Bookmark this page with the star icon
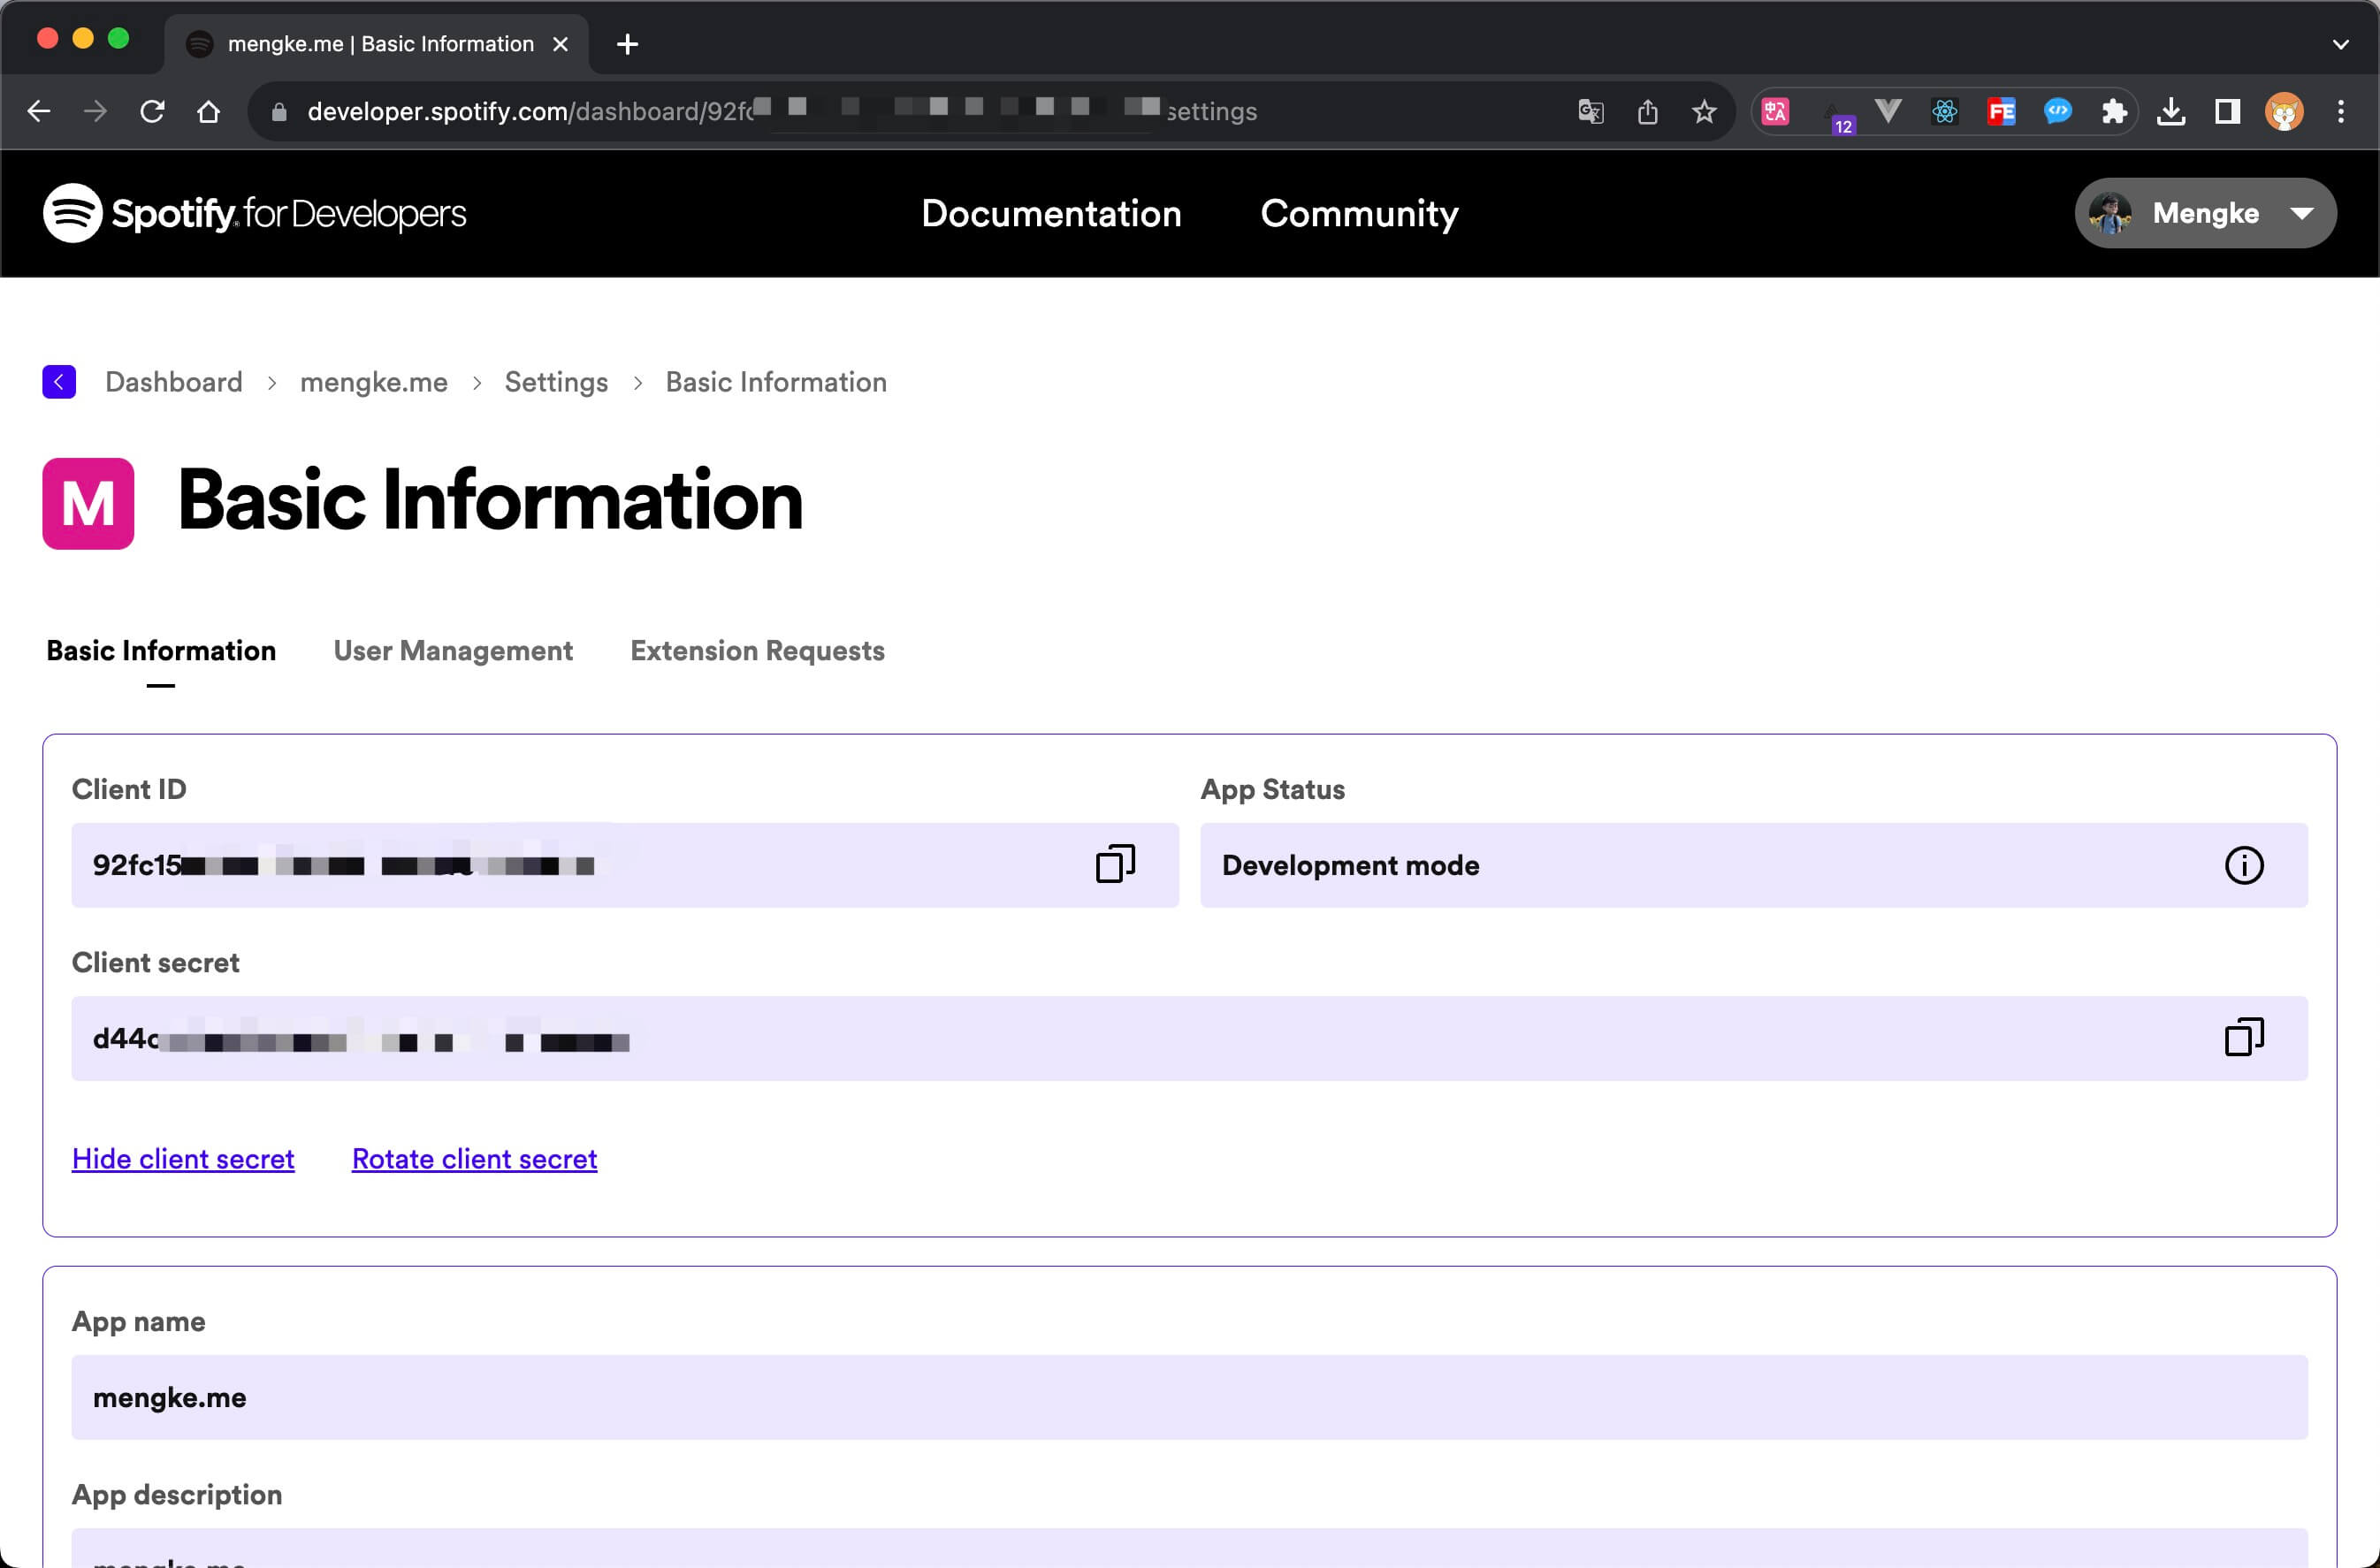 pyautogui.click(x=1704, y=111)
